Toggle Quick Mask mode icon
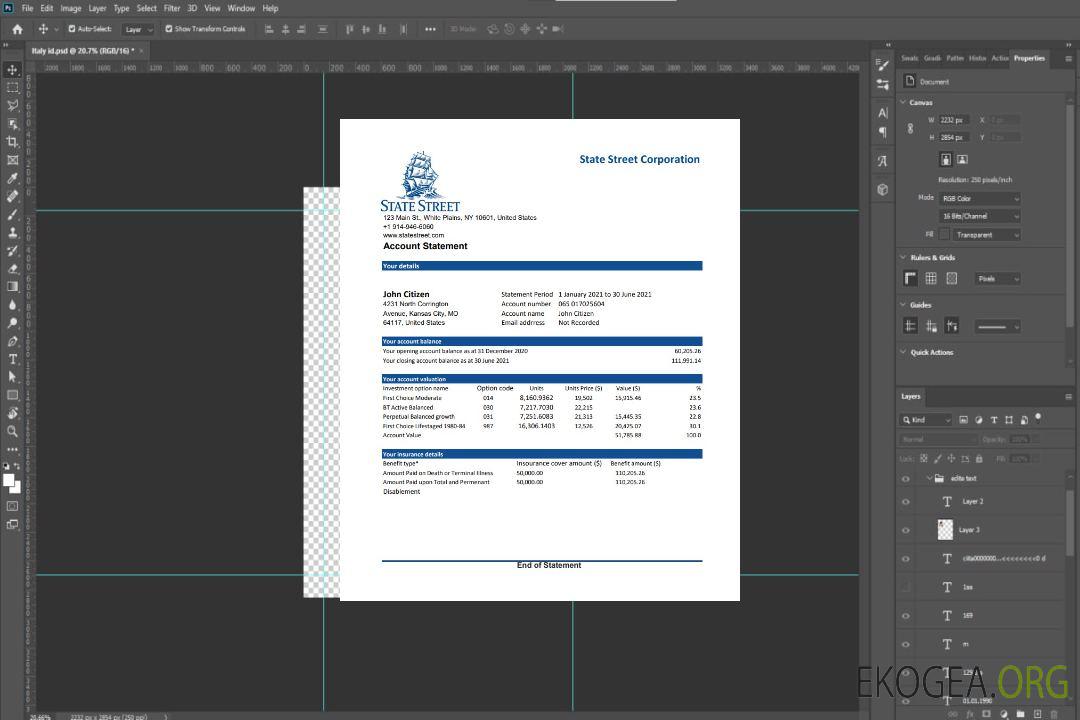Screen dimensions: 1080x720 point(12,506)
